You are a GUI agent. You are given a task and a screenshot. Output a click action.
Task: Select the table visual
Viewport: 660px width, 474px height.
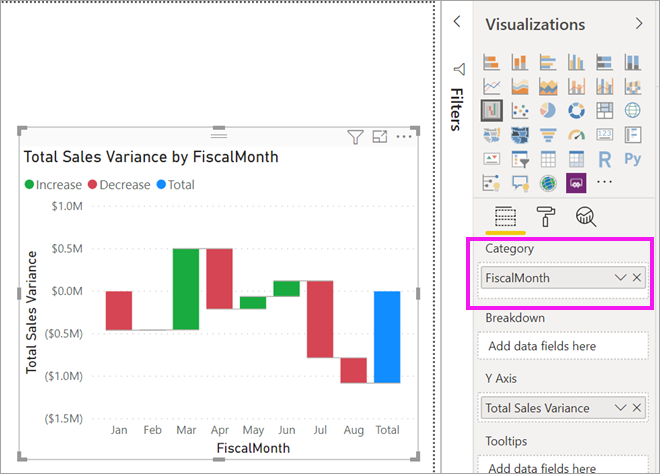coord(548,159)
